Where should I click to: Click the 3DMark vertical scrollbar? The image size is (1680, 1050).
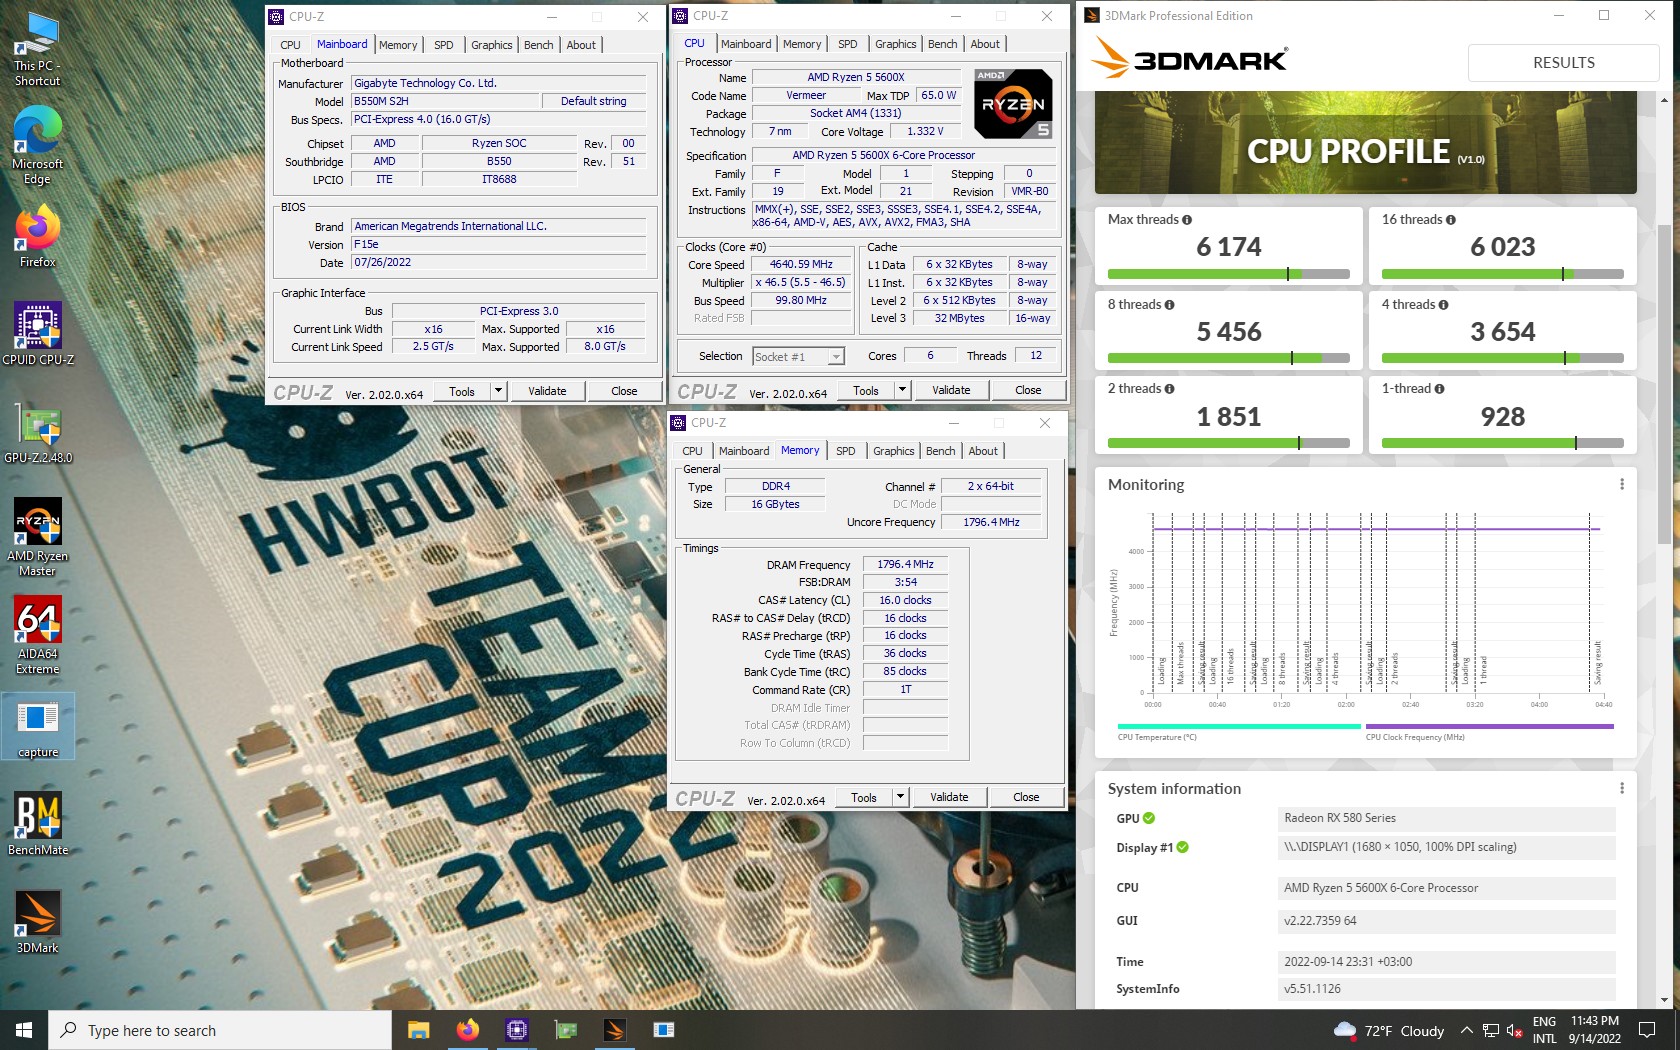(1664, 384)
